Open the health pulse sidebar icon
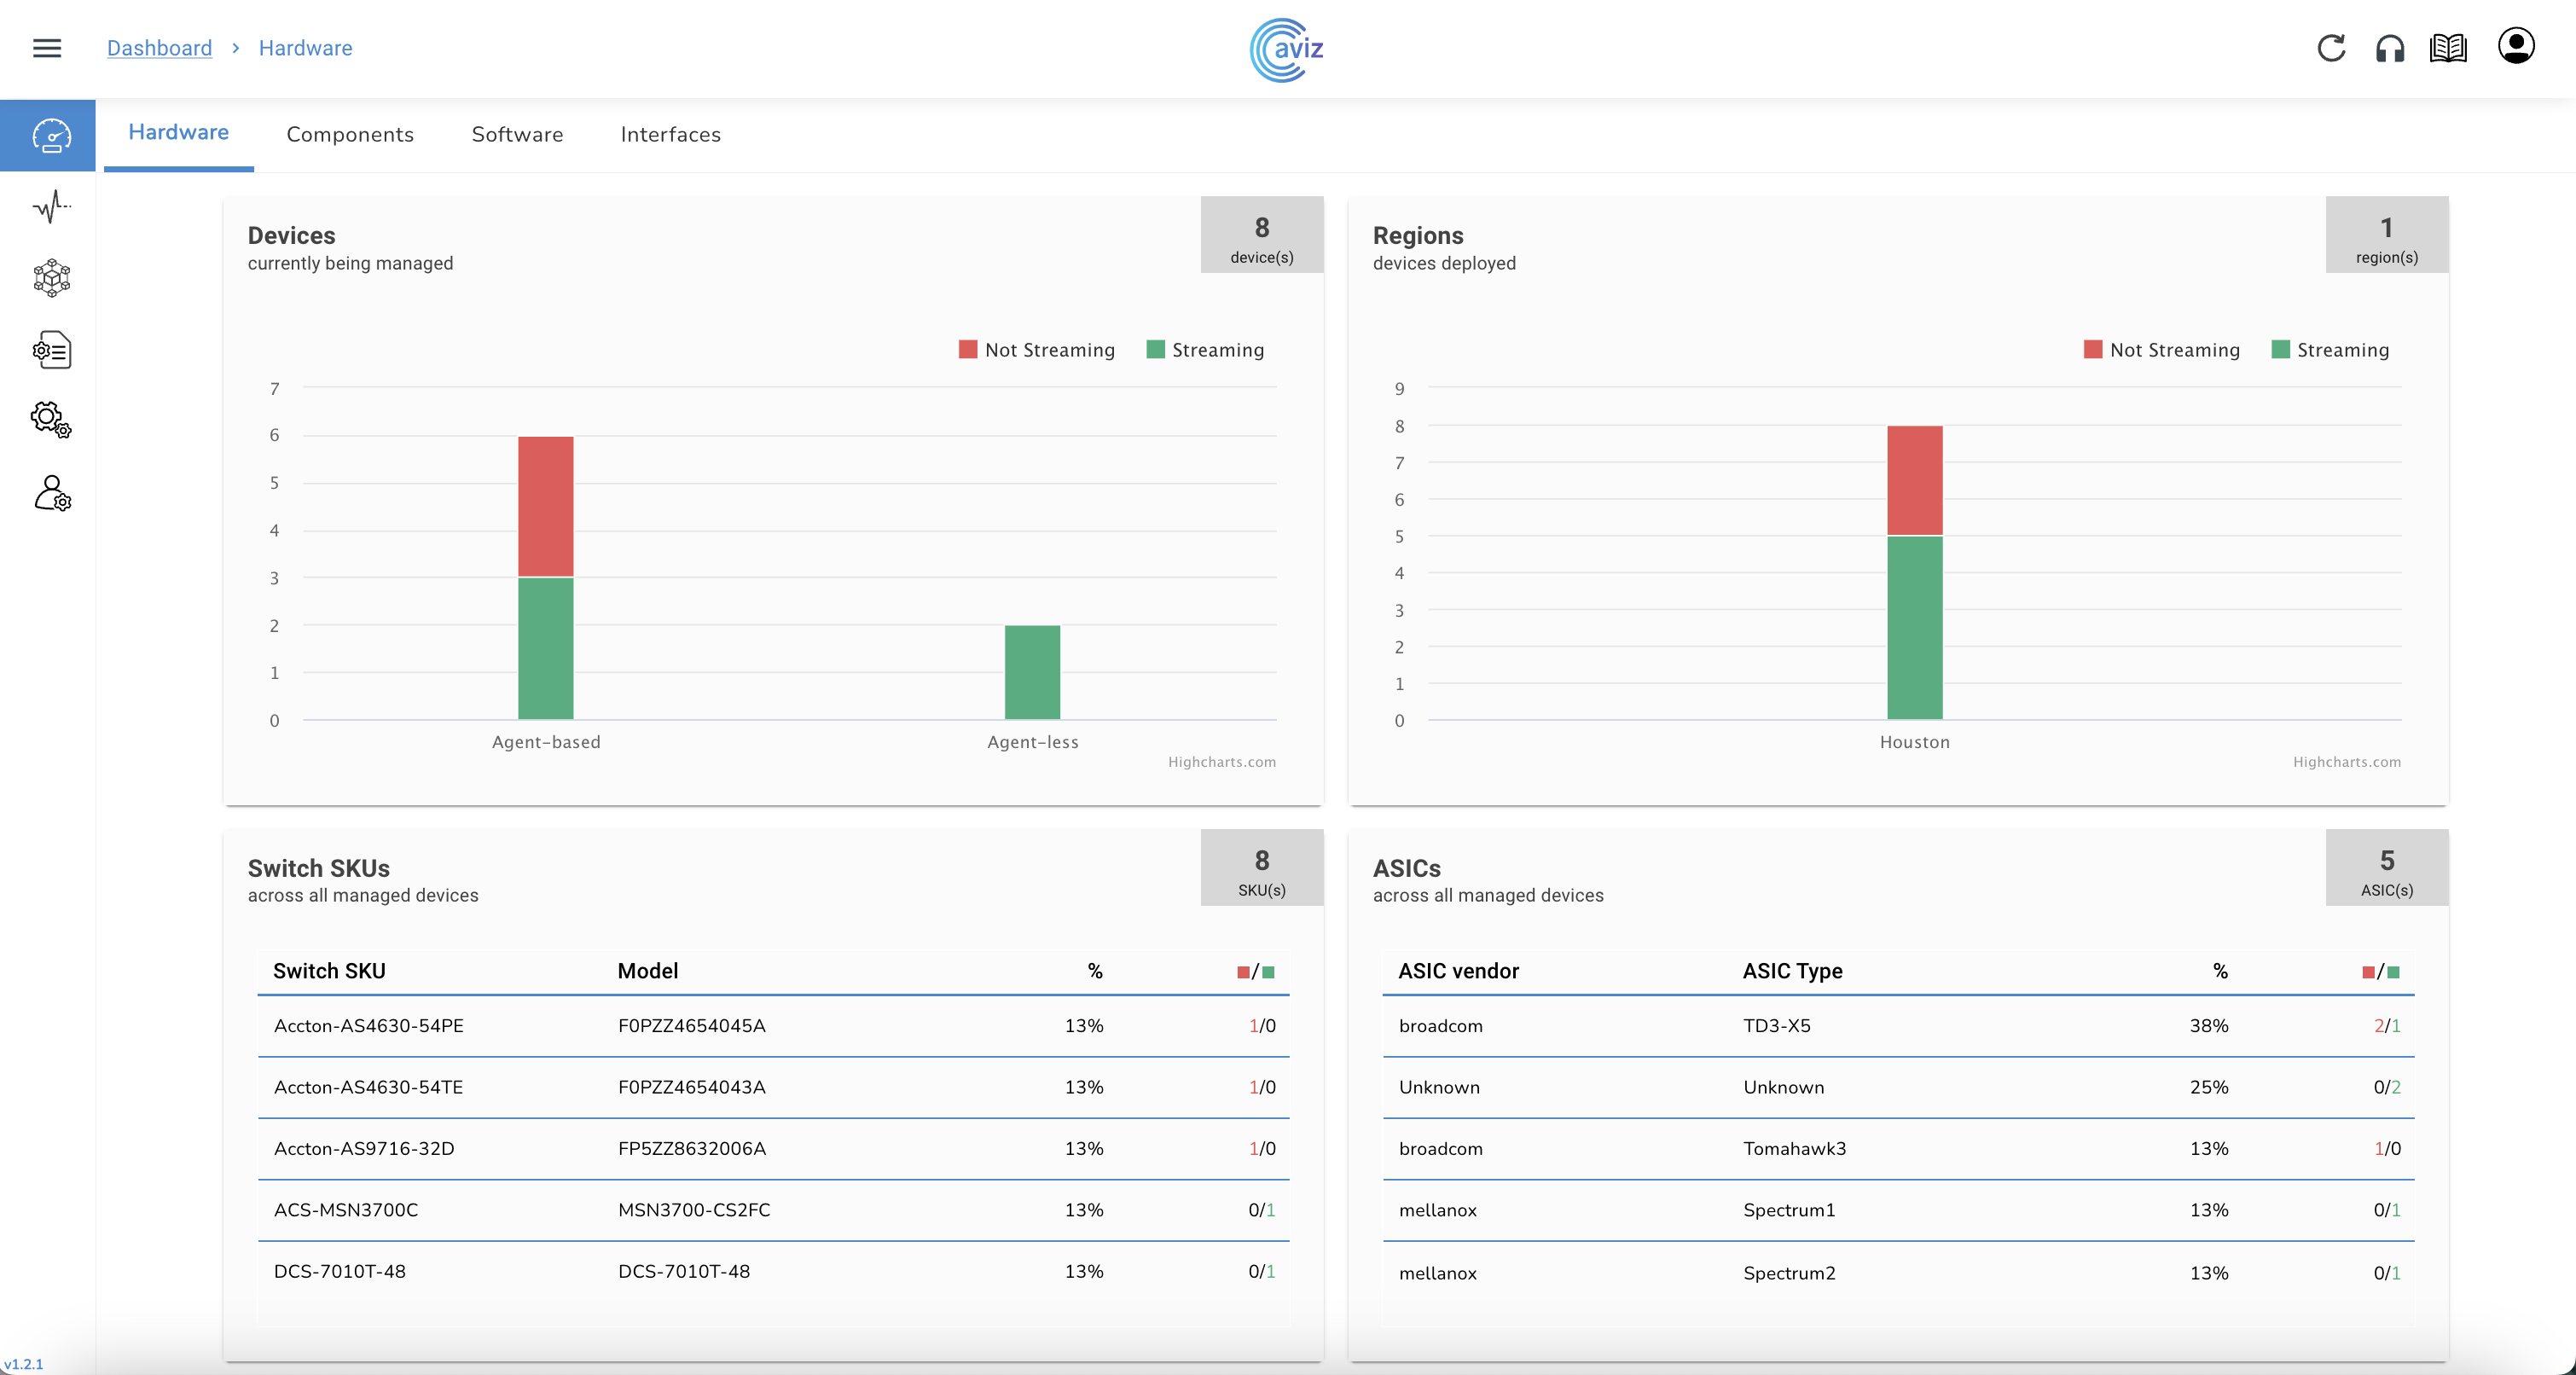The image size is (2576, 1375). click(51, 207)
